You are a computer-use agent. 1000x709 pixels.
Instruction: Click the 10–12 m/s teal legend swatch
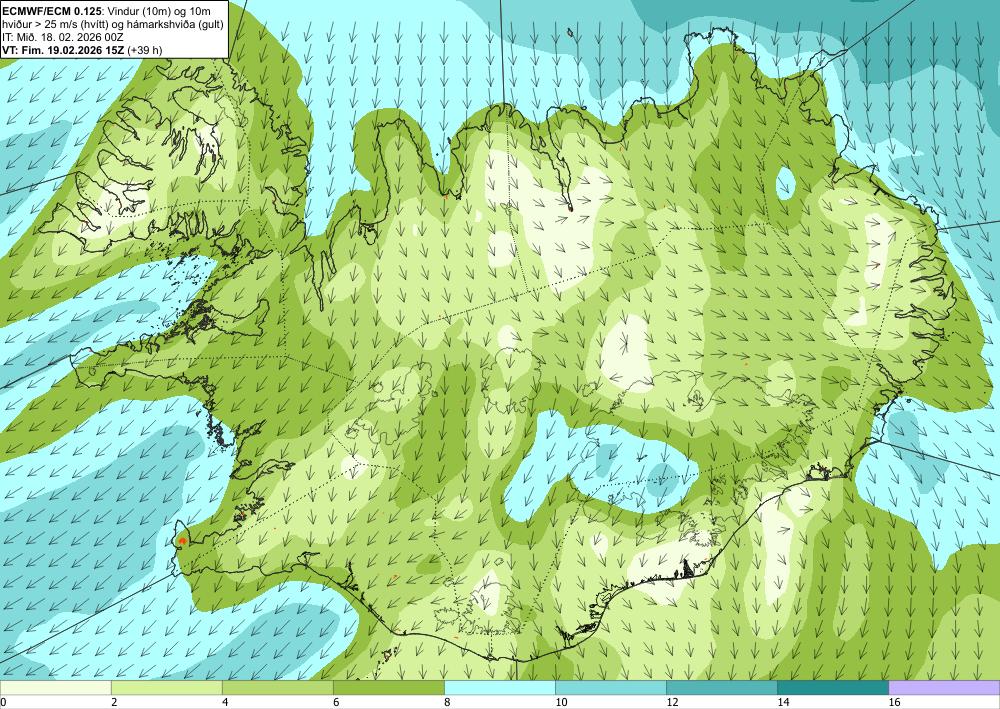pos(611,688)
